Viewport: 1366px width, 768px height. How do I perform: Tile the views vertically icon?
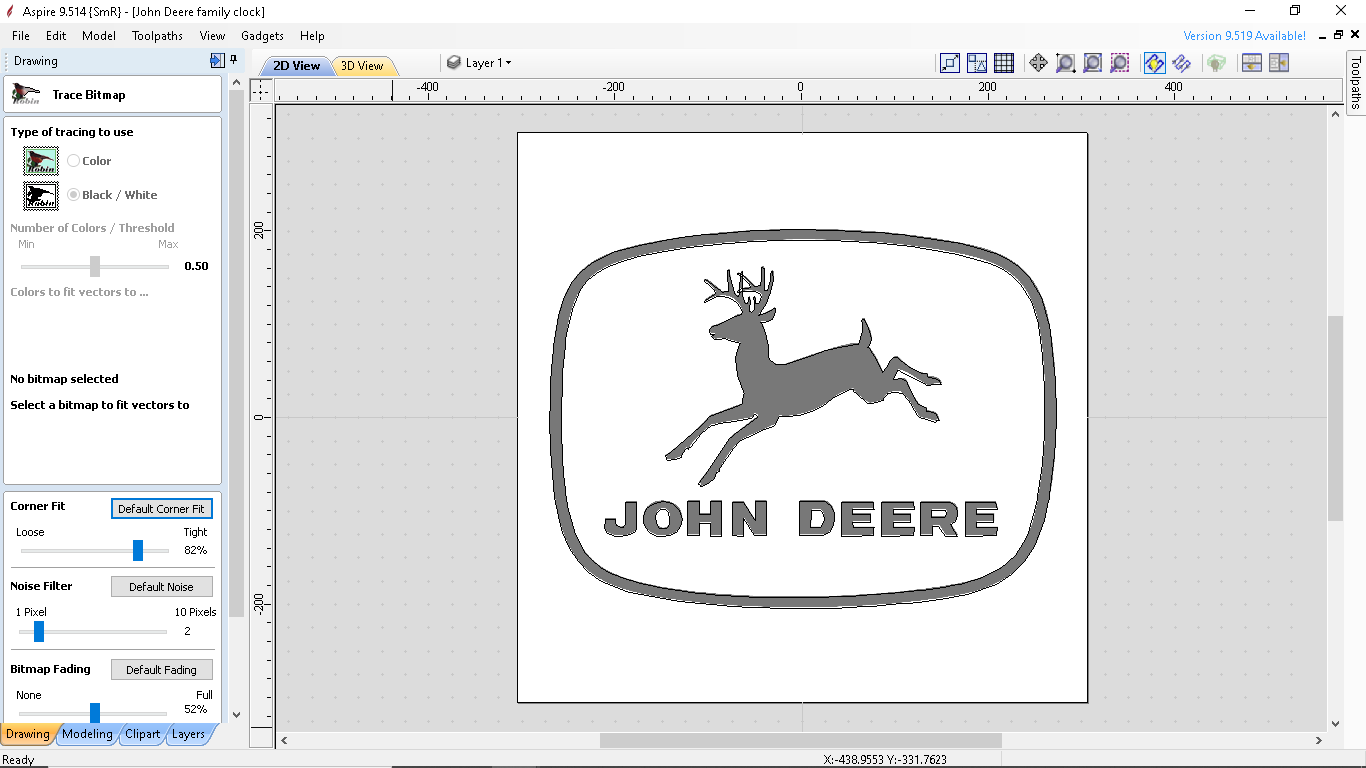(1278, 63)
